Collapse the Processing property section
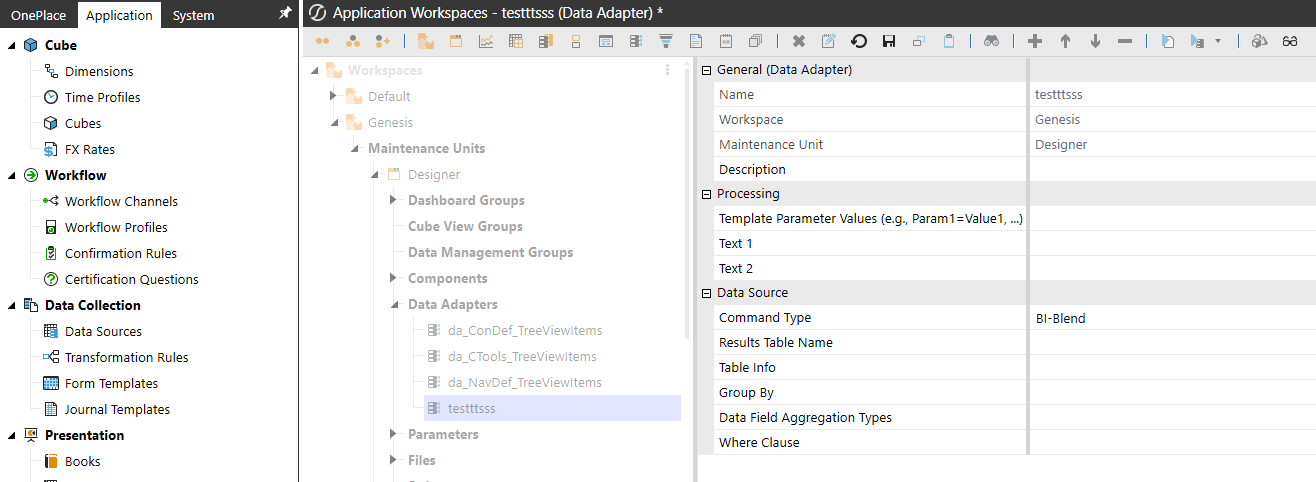1316x482 pixels. [x=707, y=194]
